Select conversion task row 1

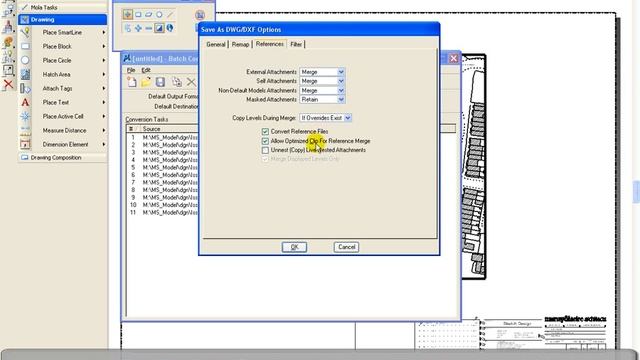point(162,138)
